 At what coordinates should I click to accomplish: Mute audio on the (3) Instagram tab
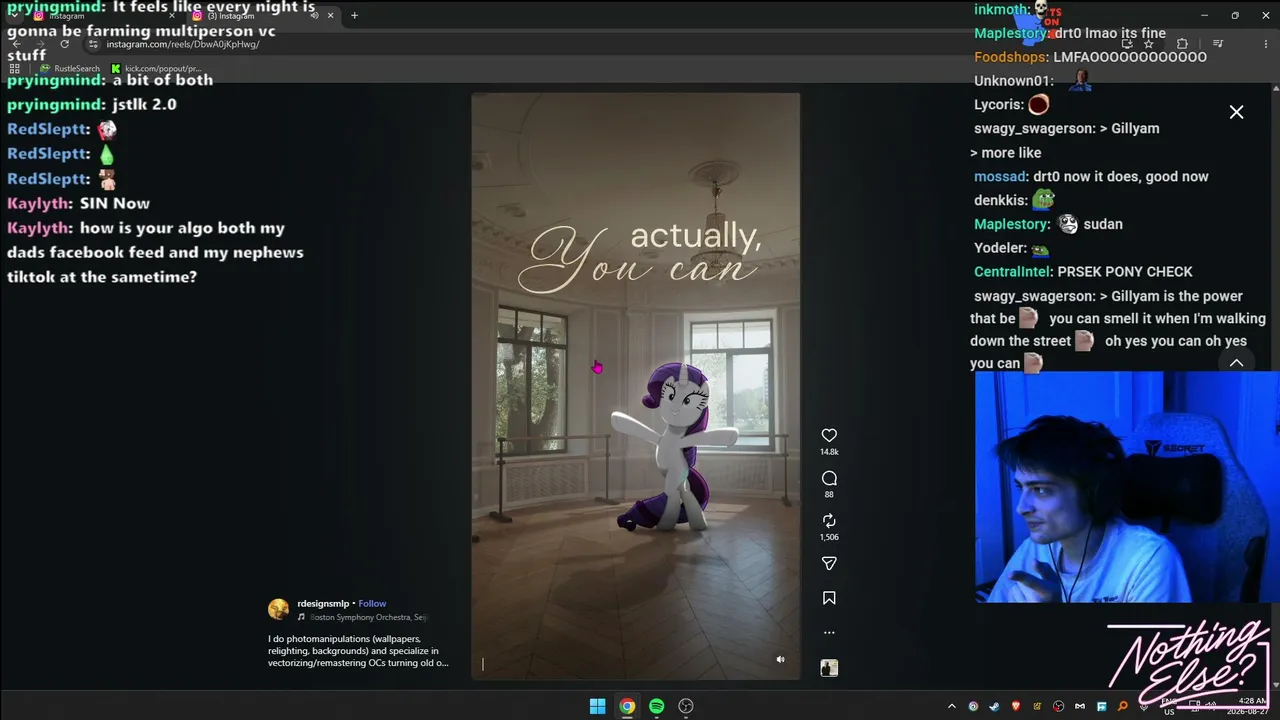pyautogui.click(x=314, y=16)
